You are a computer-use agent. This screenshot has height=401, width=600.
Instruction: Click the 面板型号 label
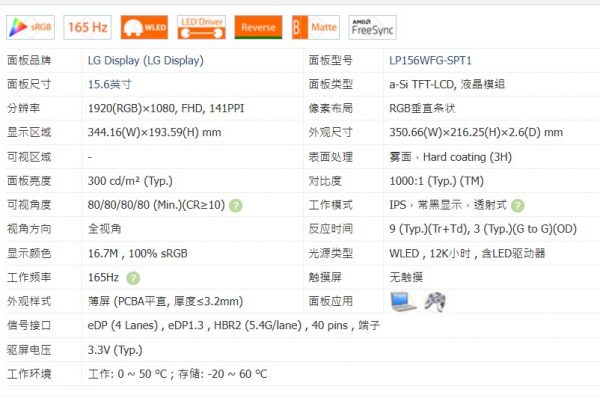click(331, 60)
